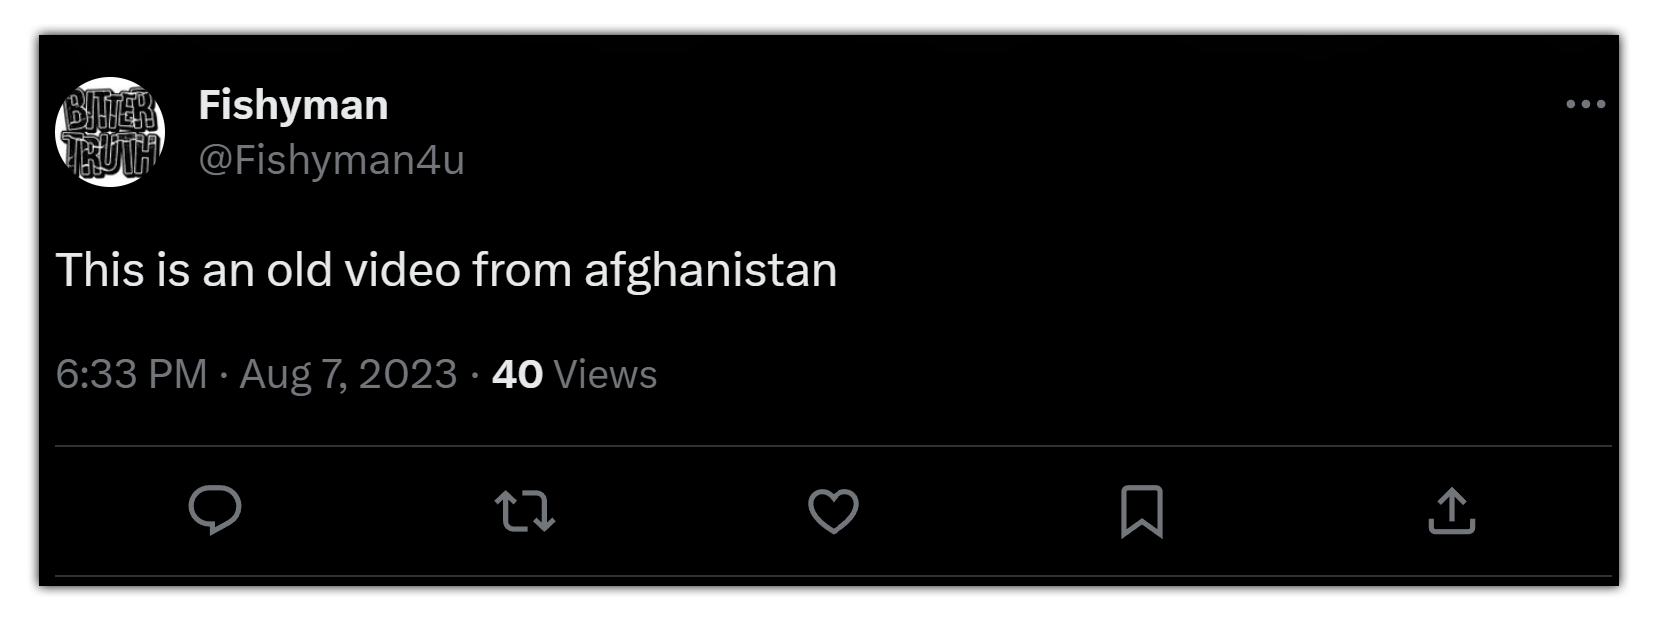The height and width of the screenshot is (618, 1659).
Task: Click the word afghanistan in the tweet
Action: 710,270
